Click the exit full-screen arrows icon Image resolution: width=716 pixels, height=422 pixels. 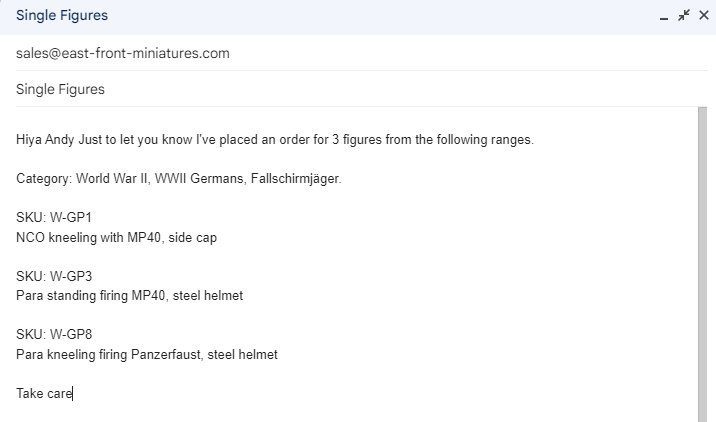pyautogui.click(x=684, y=15)
